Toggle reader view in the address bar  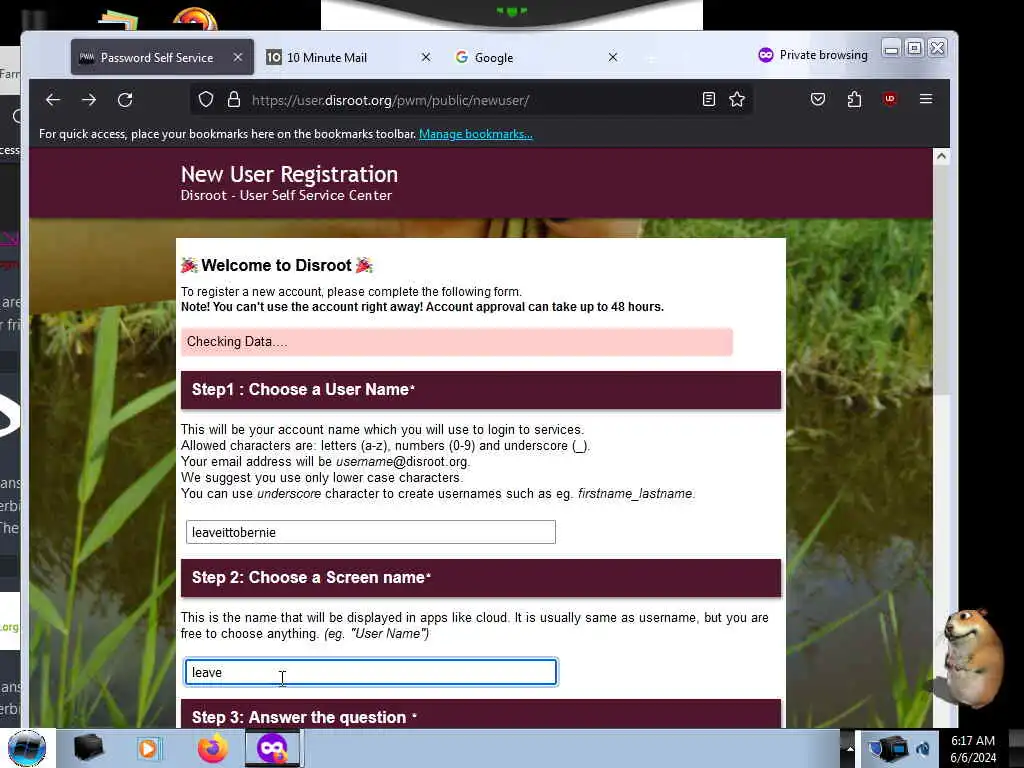point(709,99)
